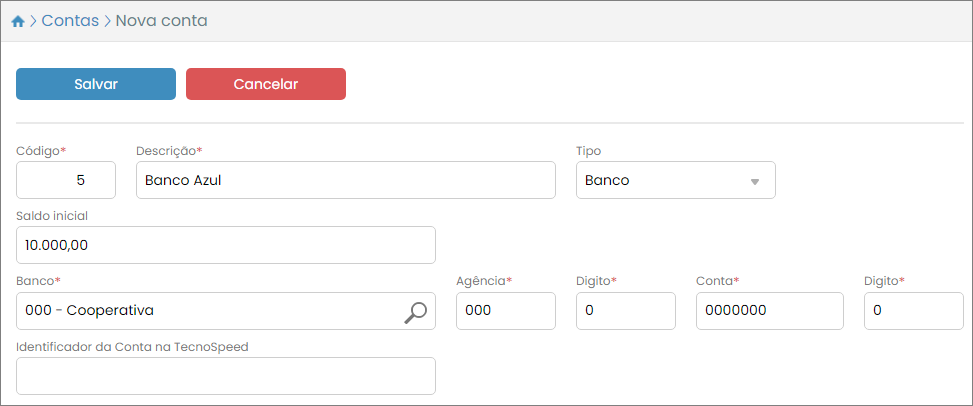Click the Digito field next to Agência
The height and width of the screenshot is (406, 973).
point(625,311)
